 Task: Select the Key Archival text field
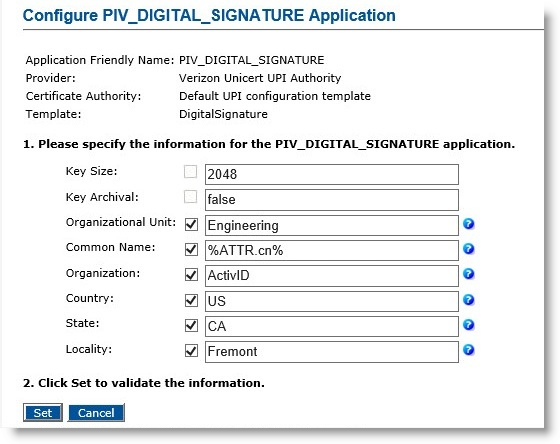pyautogui.click(x=332, y=200)
